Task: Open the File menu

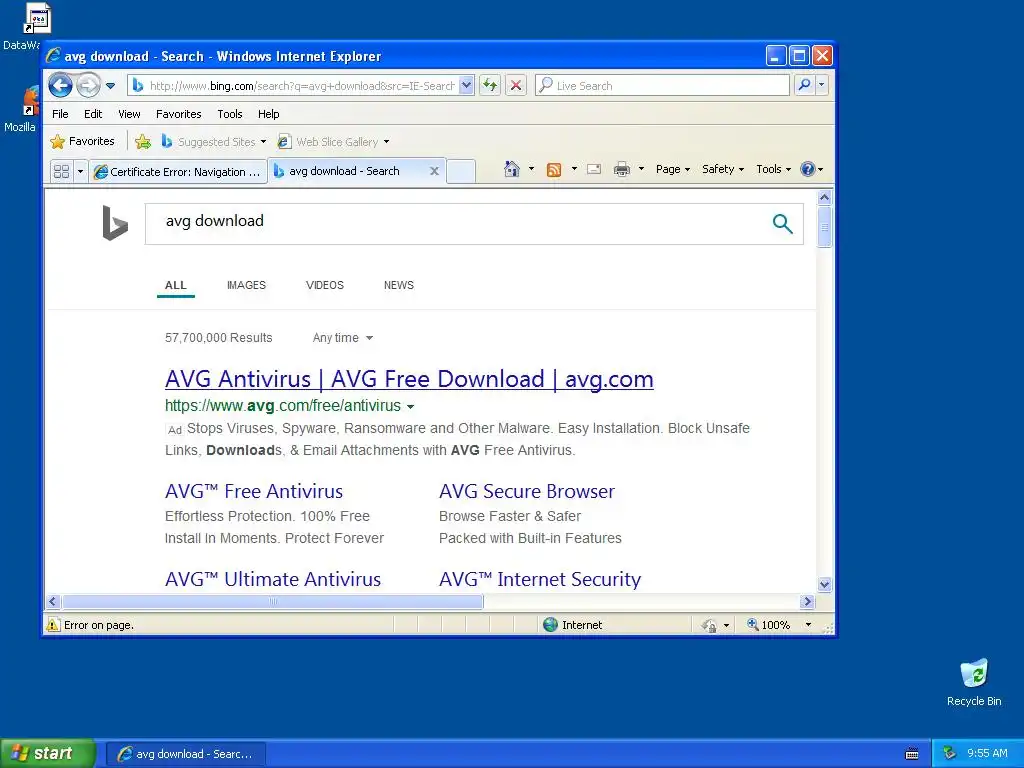Action: click(60, 114)
